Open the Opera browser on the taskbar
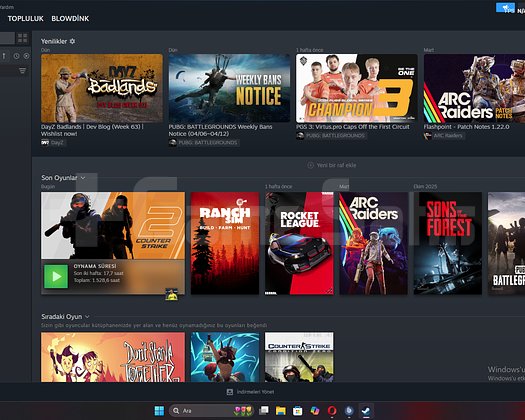 332,411
